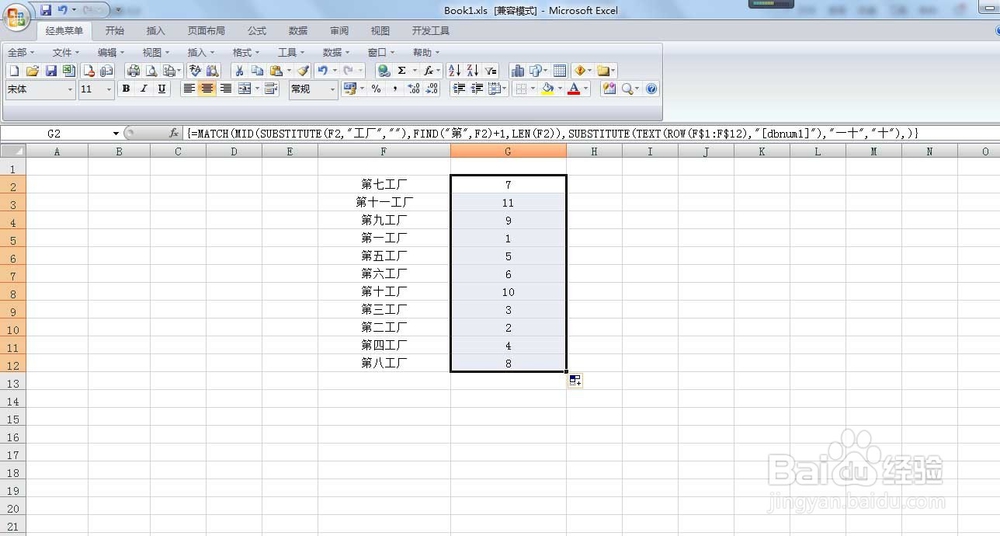Decrease decimal places
The width and height of the screenshot is (1000, 536).
click(x=432, y=89)
